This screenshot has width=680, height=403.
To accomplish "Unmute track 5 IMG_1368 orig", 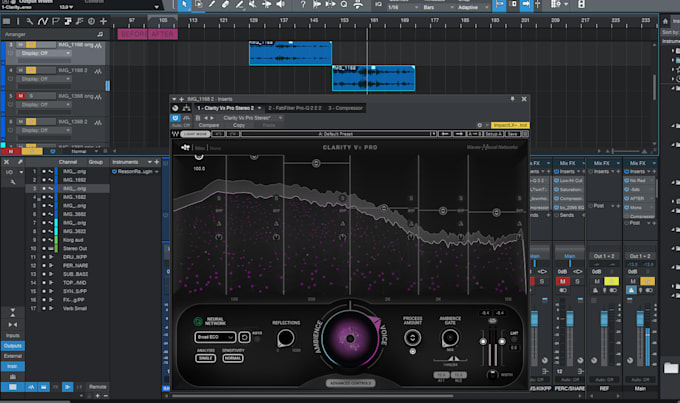I will click(x=20, y=96).
